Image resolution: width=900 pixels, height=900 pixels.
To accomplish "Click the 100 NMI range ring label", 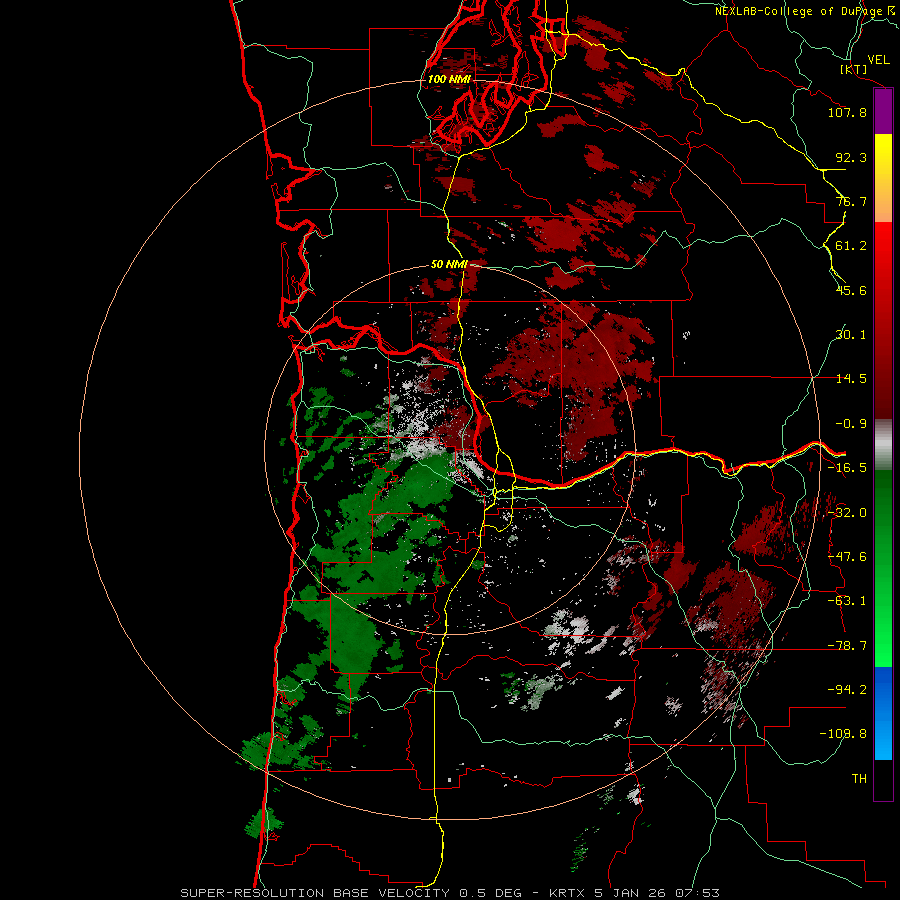I will click(x=449, y=79).
